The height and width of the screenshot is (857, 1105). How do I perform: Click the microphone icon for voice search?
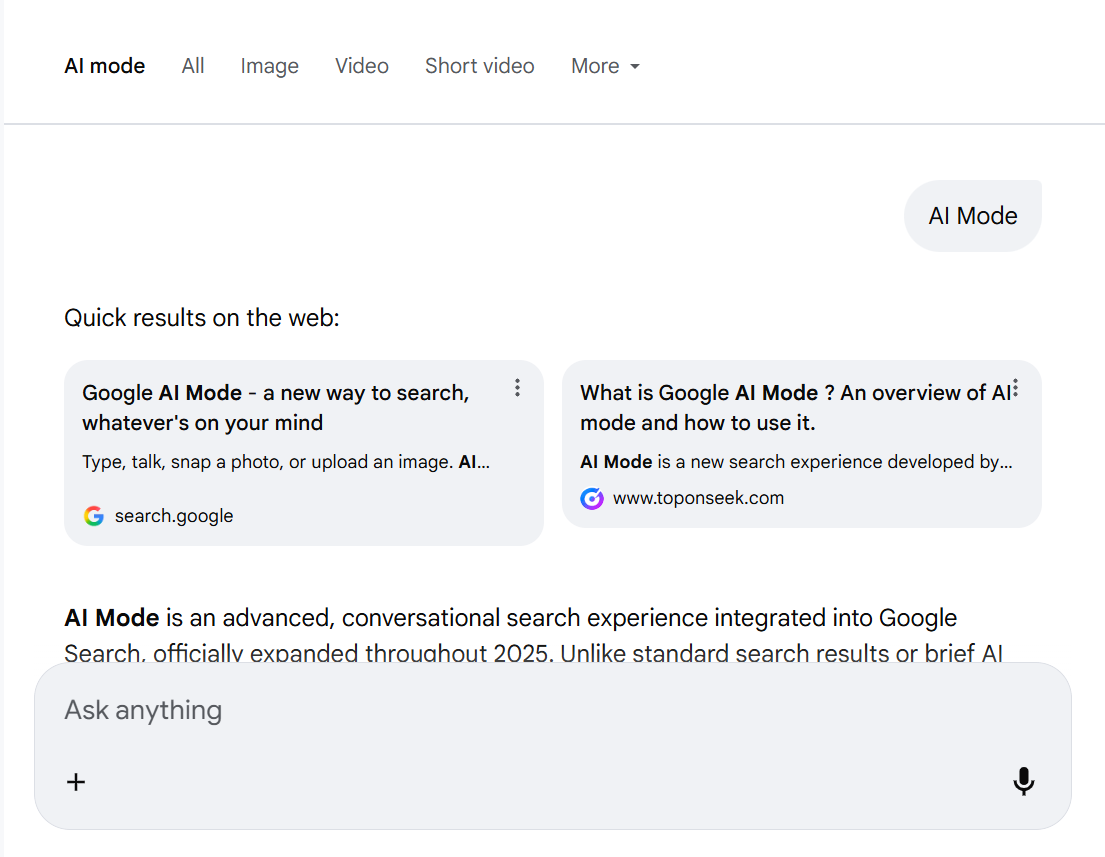tap(1024, 782)
